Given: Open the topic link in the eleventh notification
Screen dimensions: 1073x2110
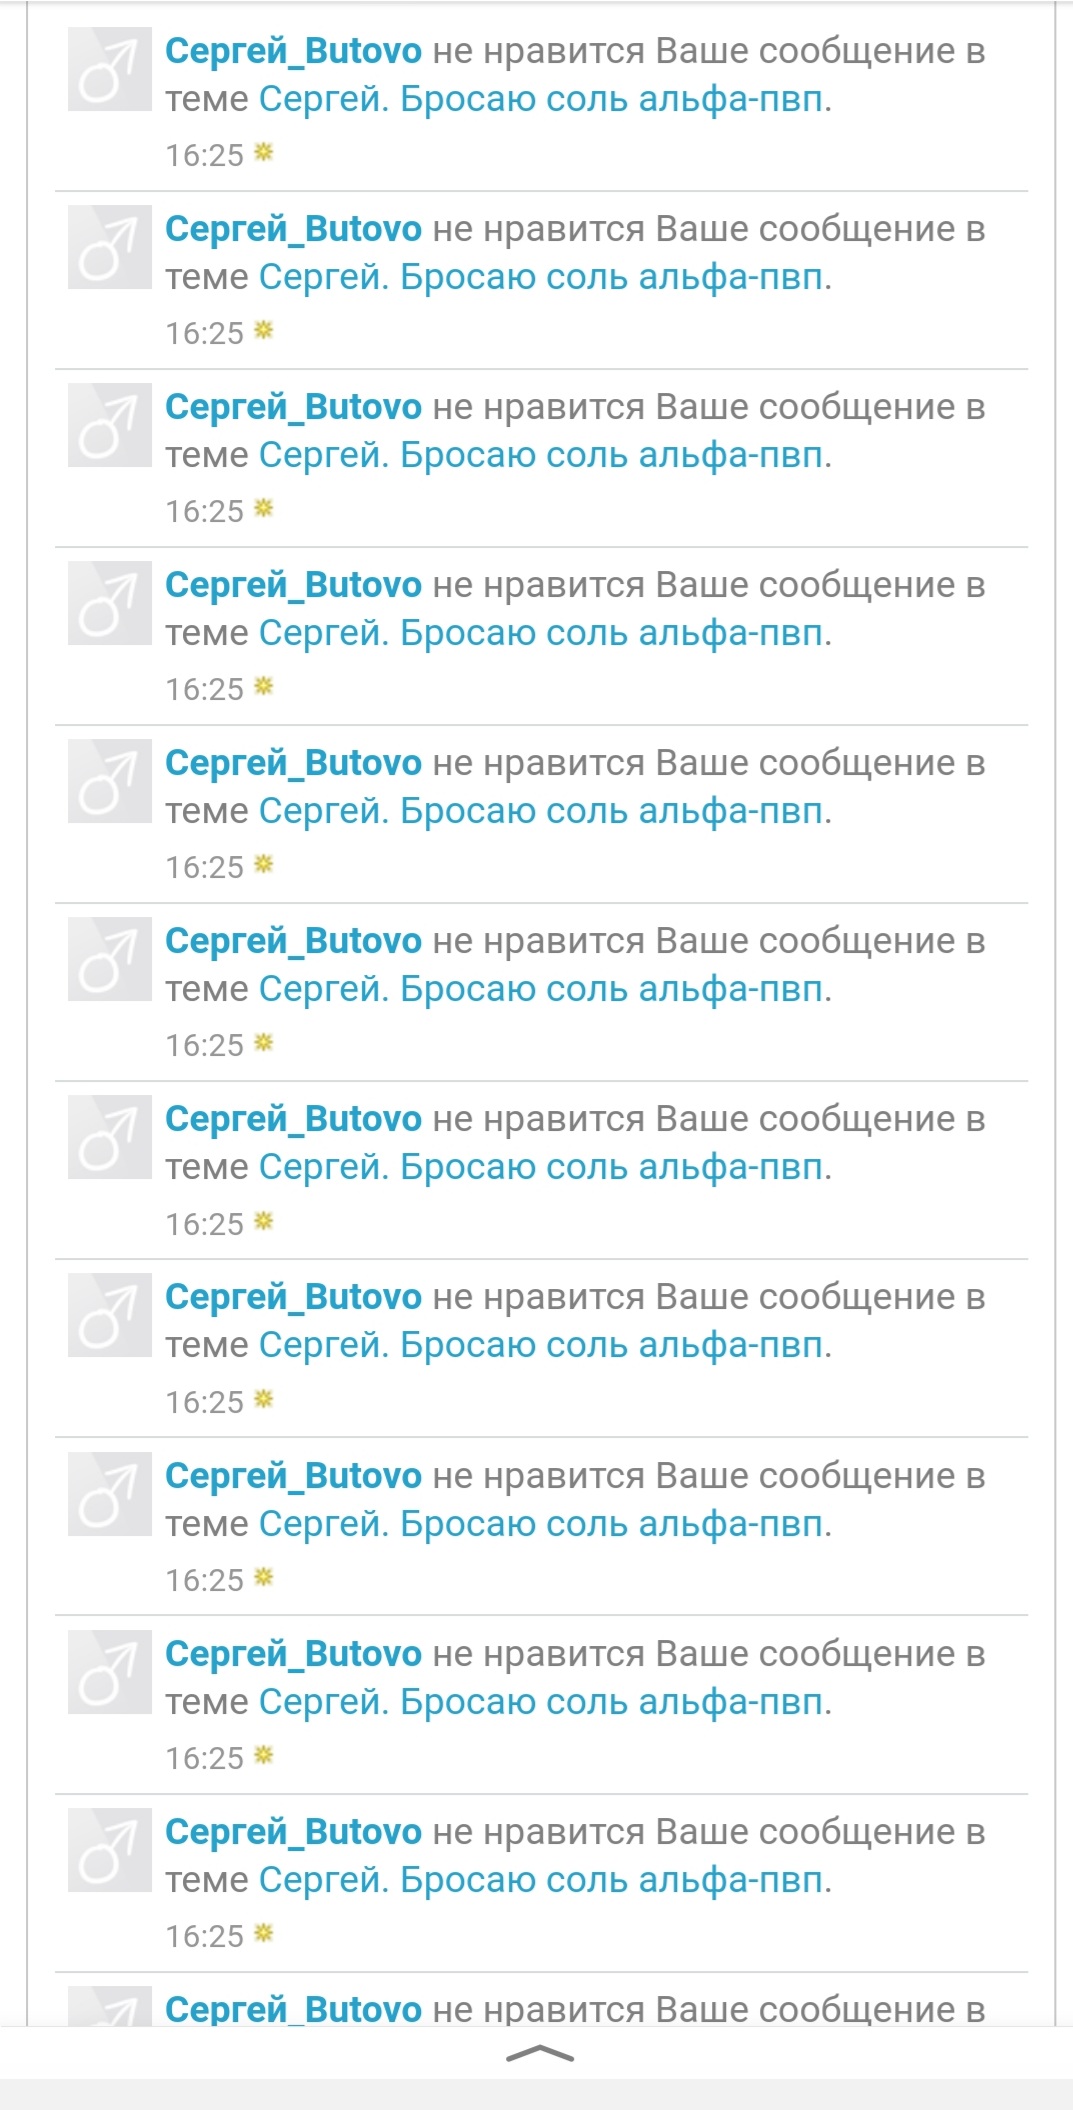Looking at the screenshot, I should (x=543, y=1881).
